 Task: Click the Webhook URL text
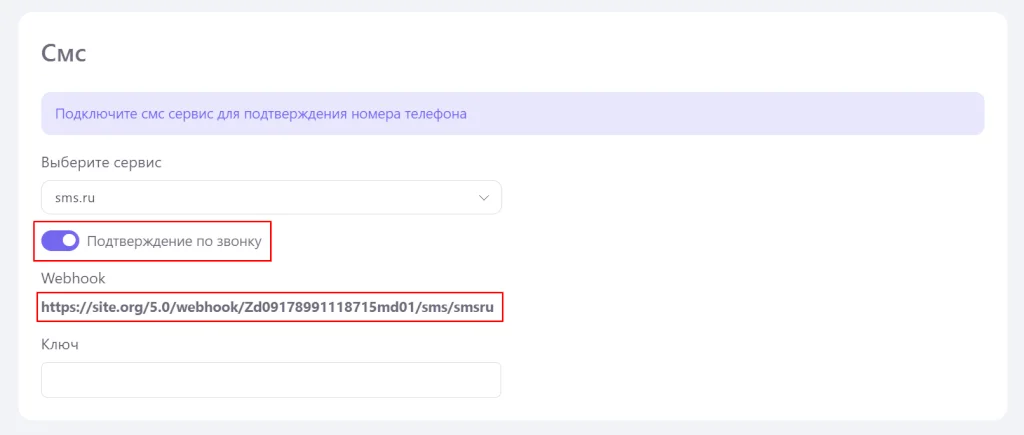pos(268,306)
